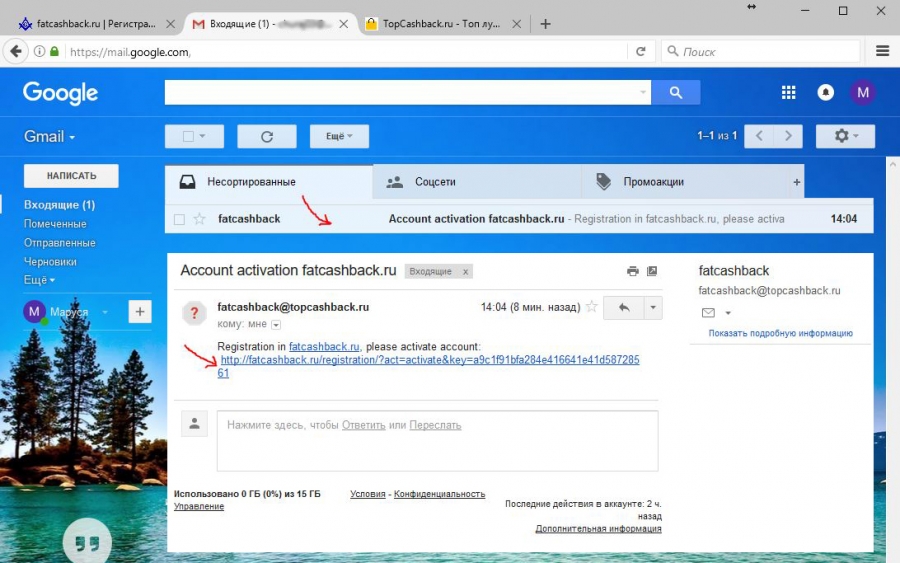The height and width of the screenshot is (563, 900).
Task: Open the dropdown arrow beside the contact envelope
Action: pyautogui.click(x=728, y=313)
